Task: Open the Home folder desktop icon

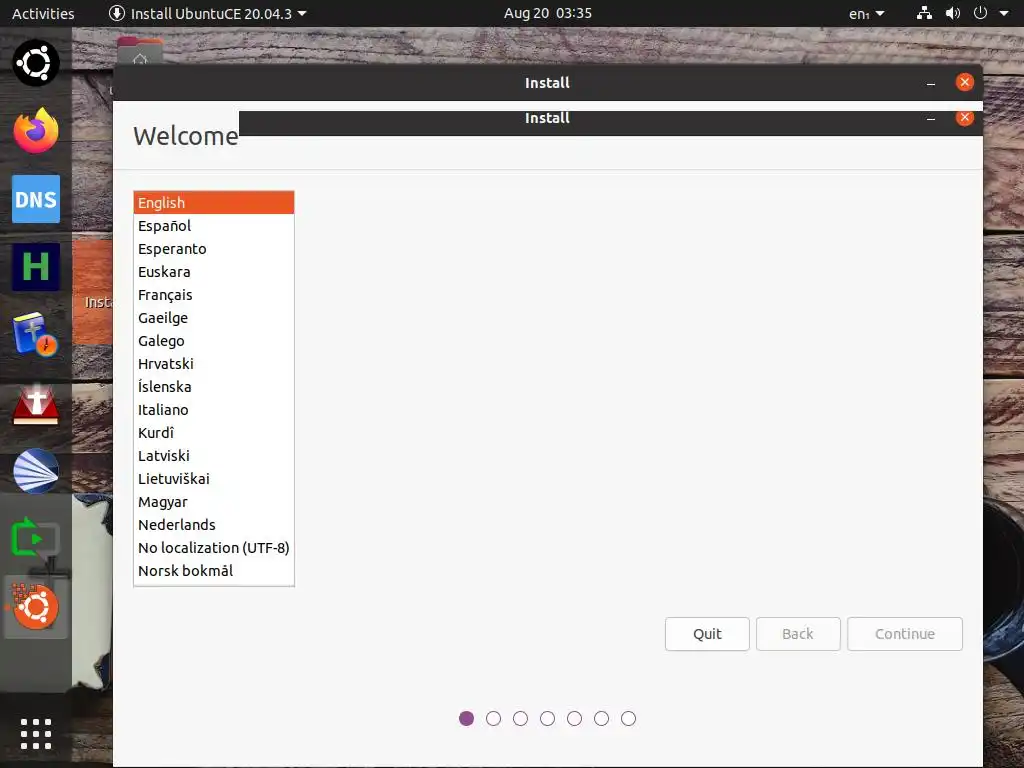Action: [x=140, y=51]
